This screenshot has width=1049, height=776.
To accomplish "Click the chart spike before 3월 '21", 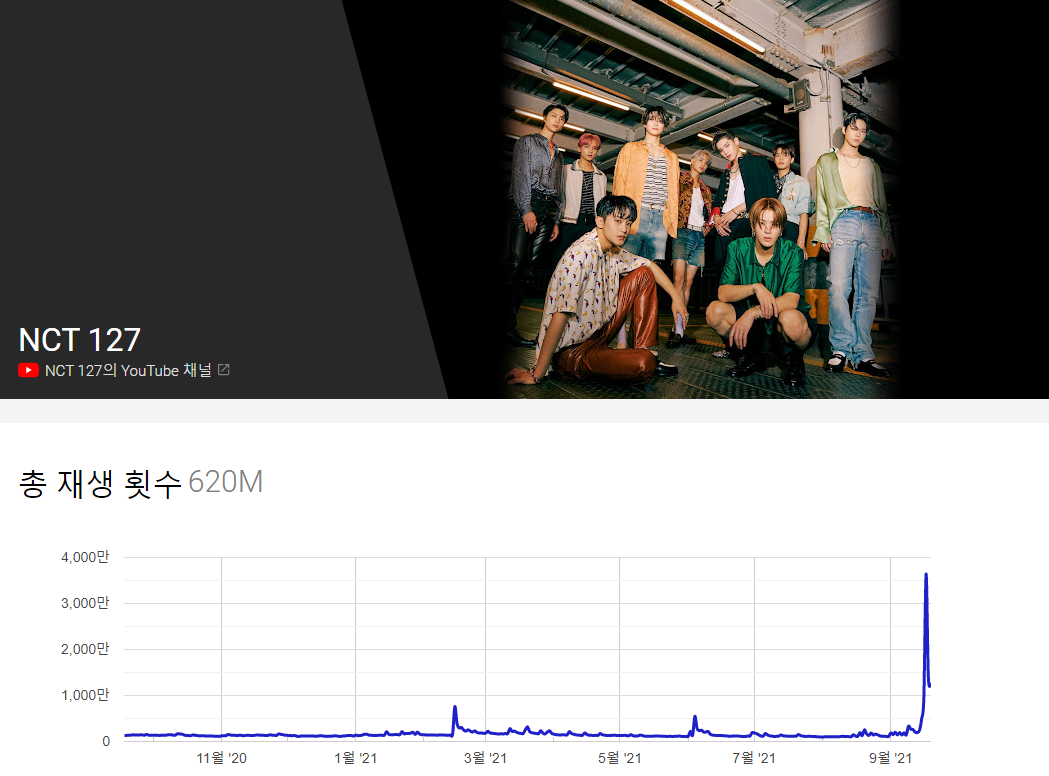I will (x=455, y=708).
